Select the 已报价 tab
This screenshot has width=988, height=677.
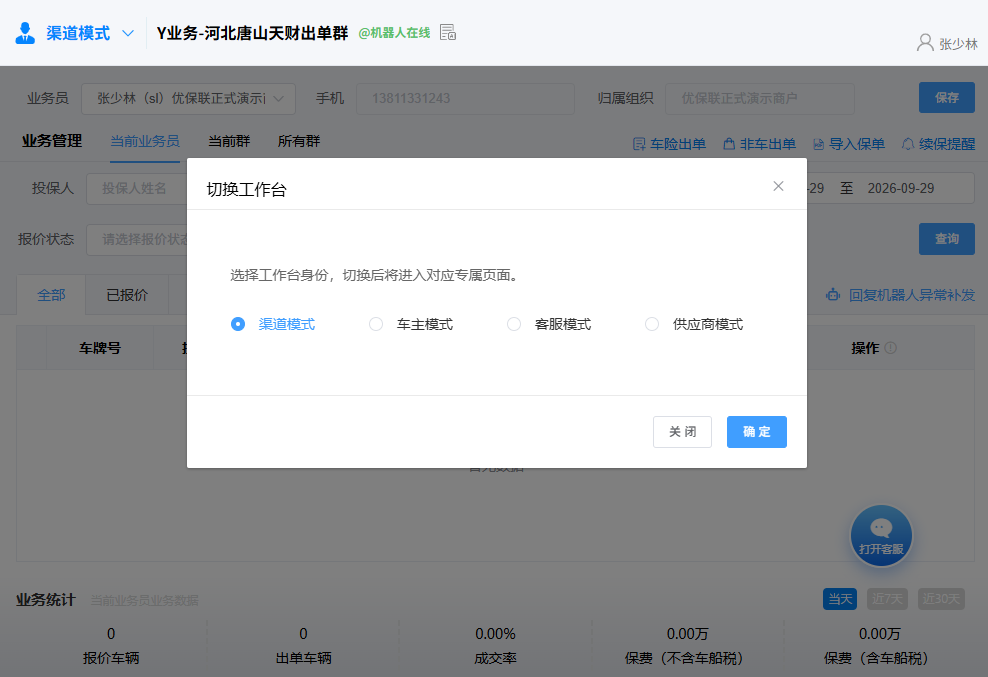(127, 295)
